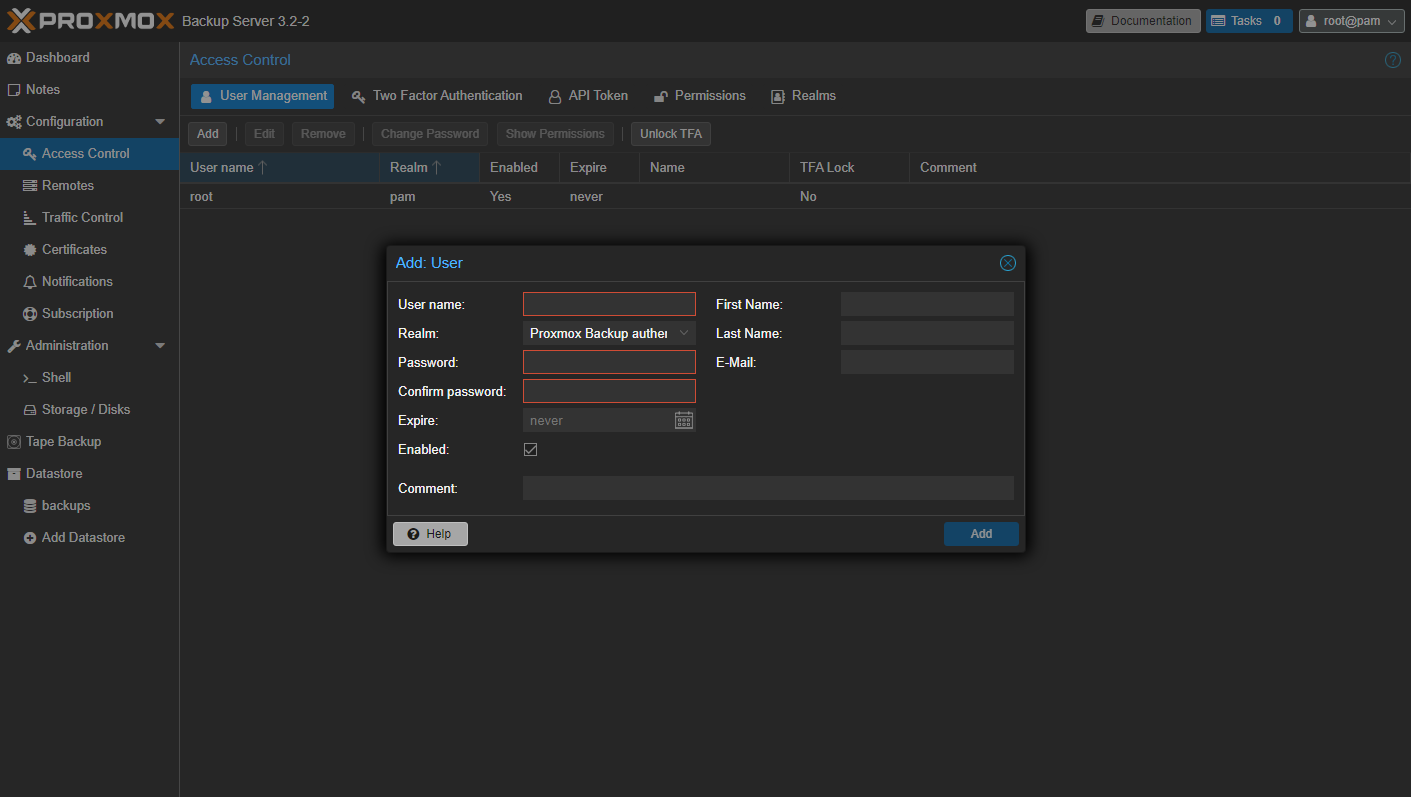This screenshot has height=797, width=1411.
Task: Switch to the Realms tab
Action: [x=803, y=96]
